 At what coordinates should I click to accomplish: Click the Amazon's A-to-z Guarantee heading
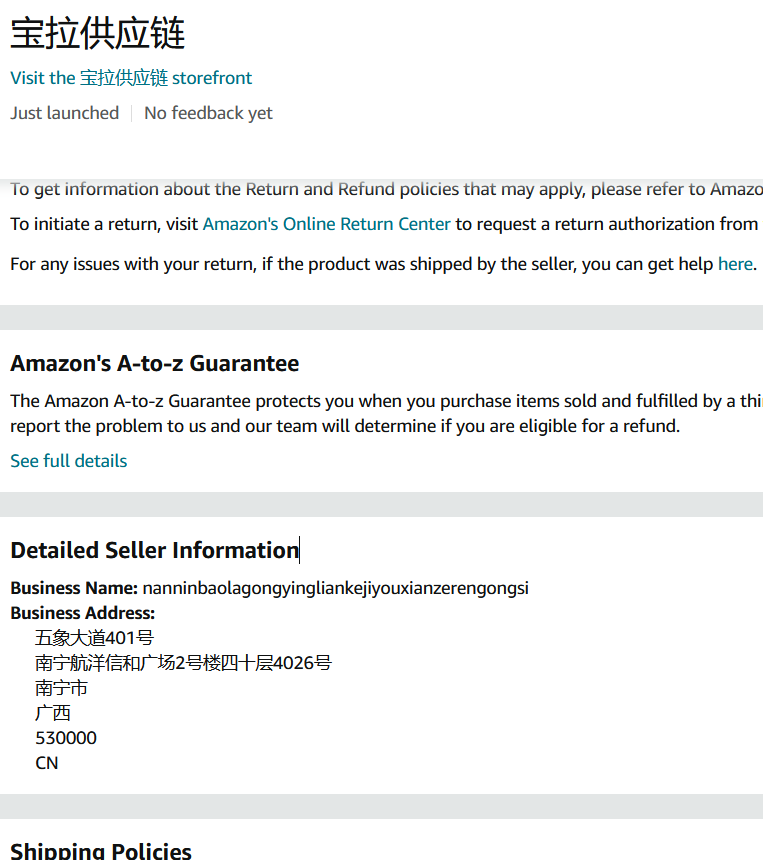[155, 363]
